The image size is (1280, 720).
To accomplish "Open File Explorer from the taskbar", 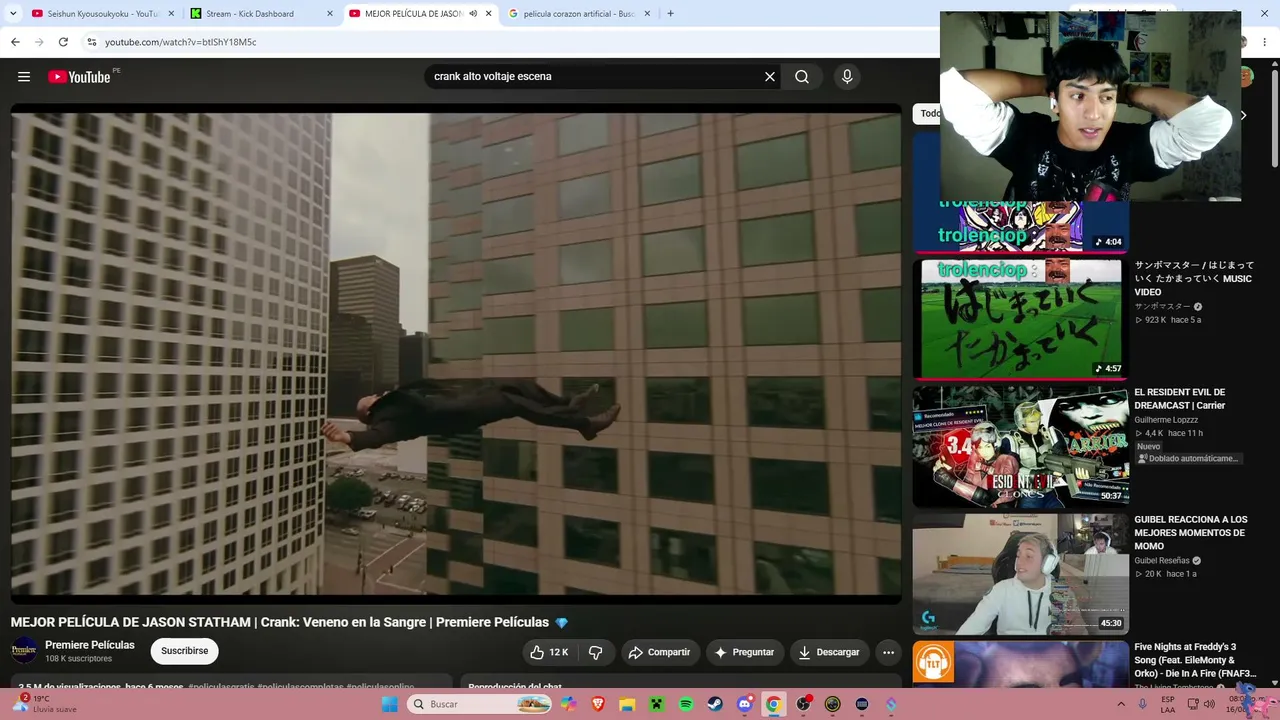I will coord(627,704).
